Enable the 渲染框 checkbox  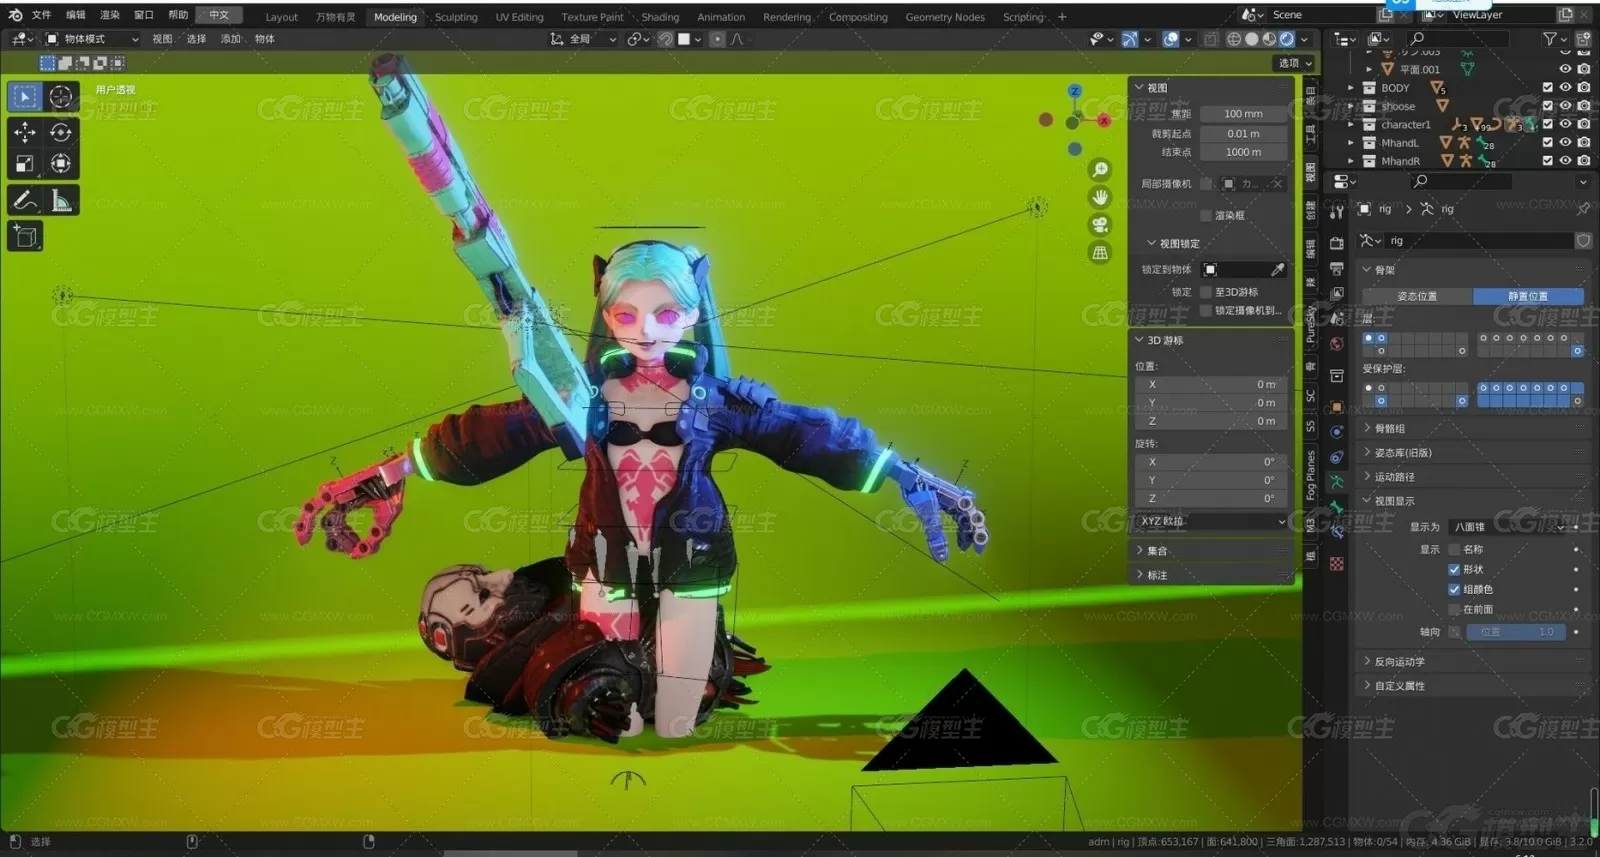click(1206, 215)
